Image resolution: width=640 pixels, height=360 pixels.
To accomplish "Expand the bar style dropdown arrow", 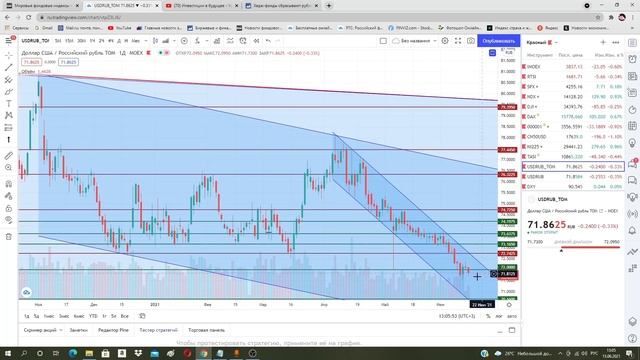I will click(174, 41).
